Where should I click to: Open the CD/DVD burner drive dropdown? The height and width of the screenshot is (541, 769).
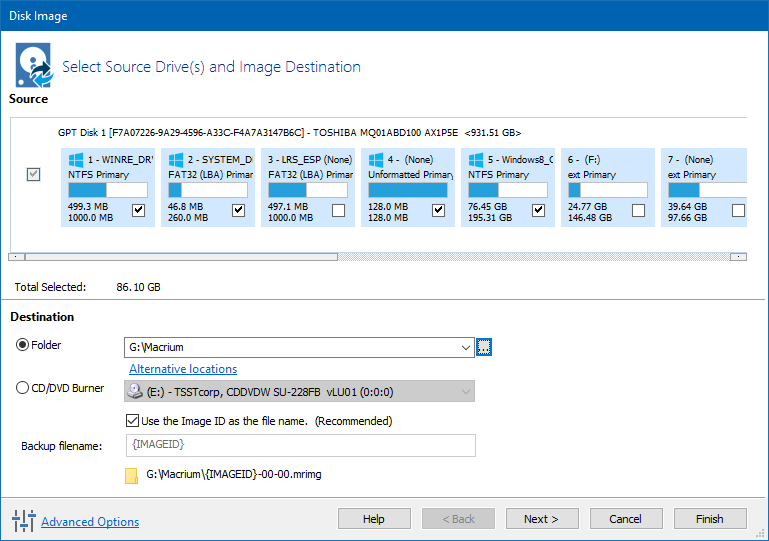(x=466, y=391)
